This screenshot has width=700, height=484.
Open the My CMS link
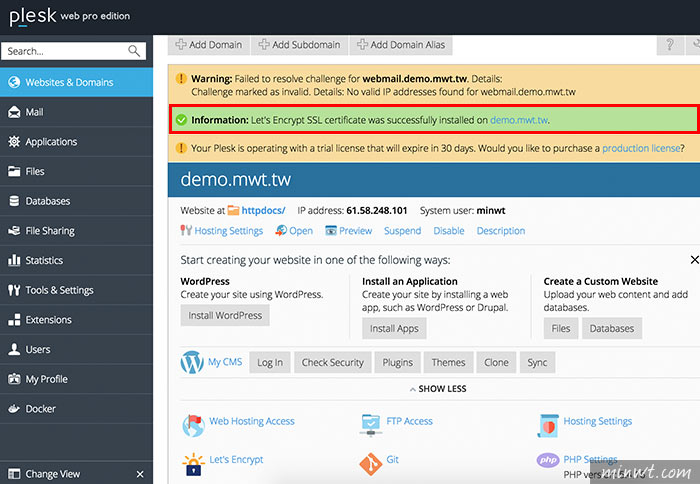point(225,362)
